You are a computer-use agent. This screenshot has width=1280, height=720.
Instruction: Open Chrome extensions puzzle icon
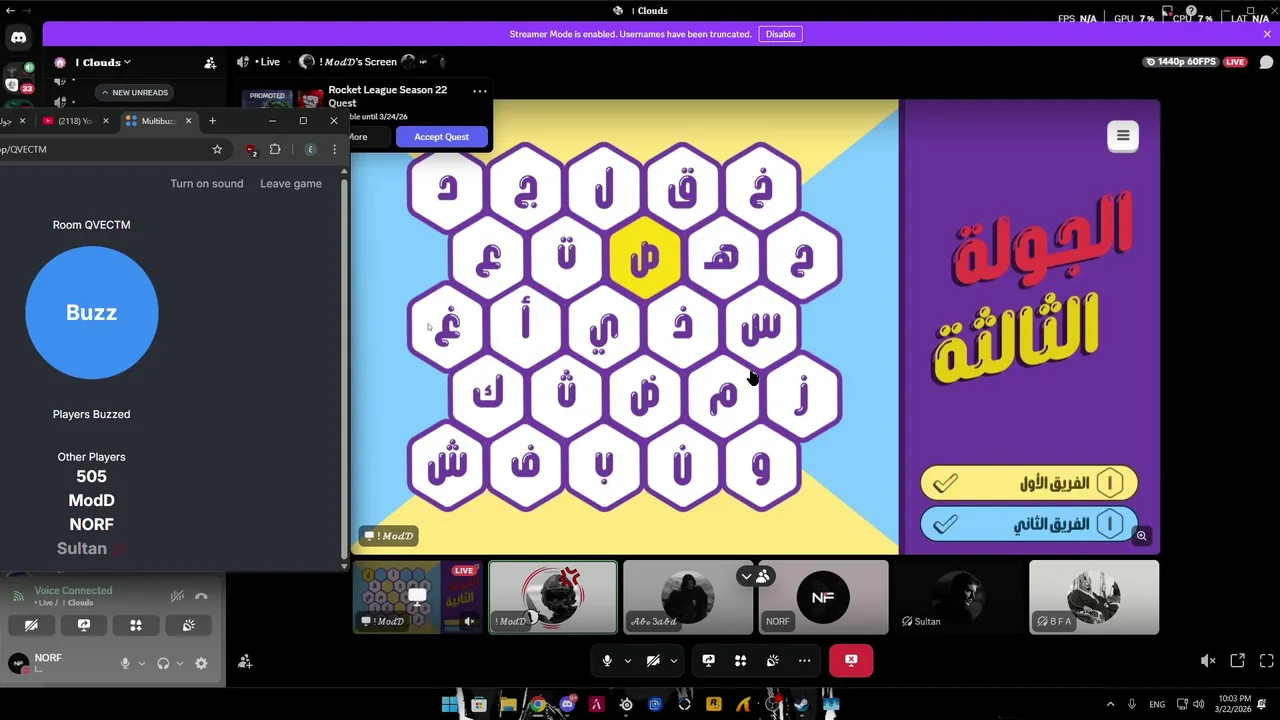275,149
